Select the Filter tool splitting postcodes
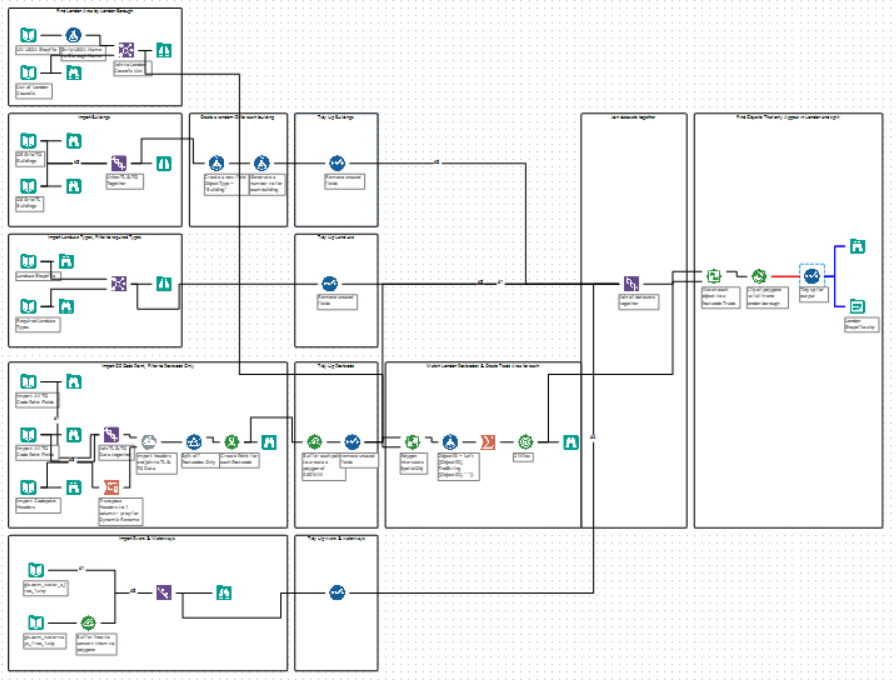 [x=194, y=442]
